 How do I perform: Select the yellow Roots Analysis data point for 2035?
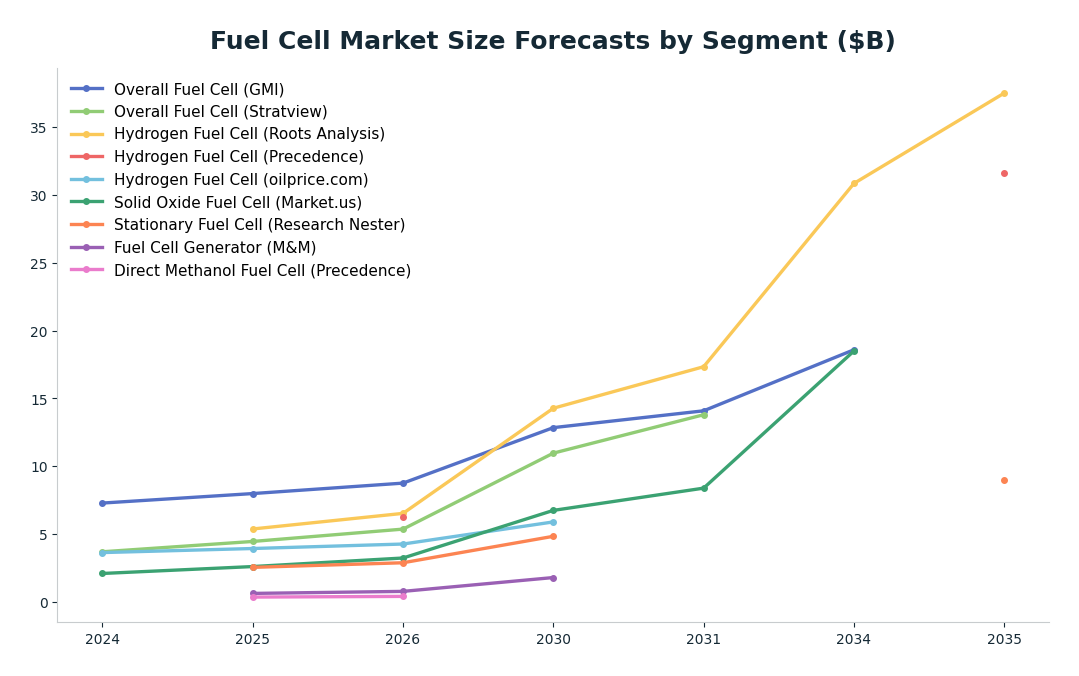point(1004,94)
